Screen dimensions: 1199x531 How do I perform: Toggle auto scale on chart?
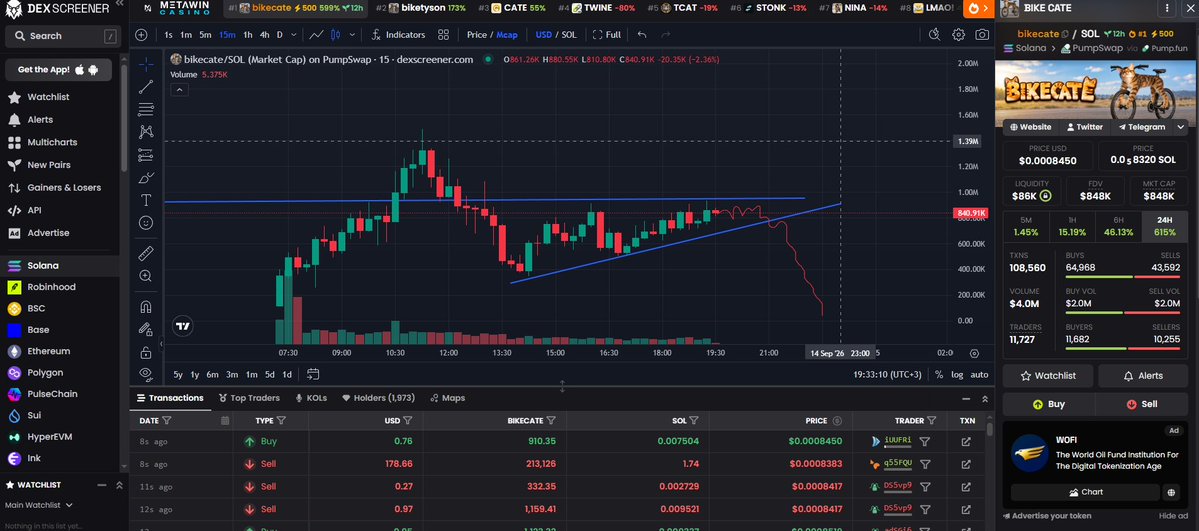click(979, 374)
